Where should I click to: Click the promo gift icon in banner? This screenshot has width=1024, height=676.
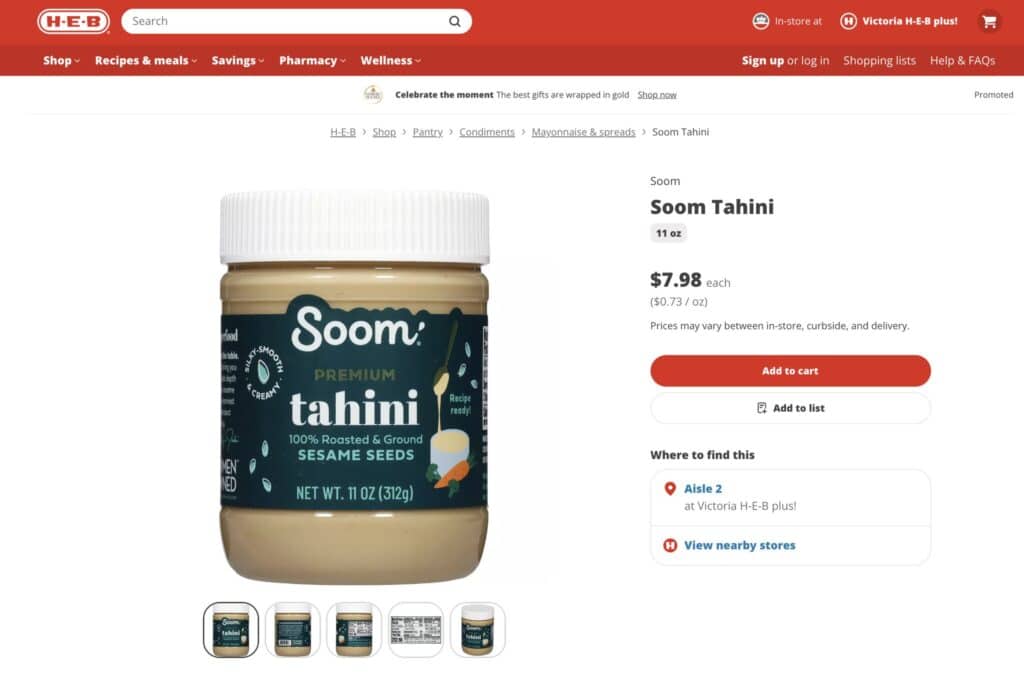click(x=373, y=94)
